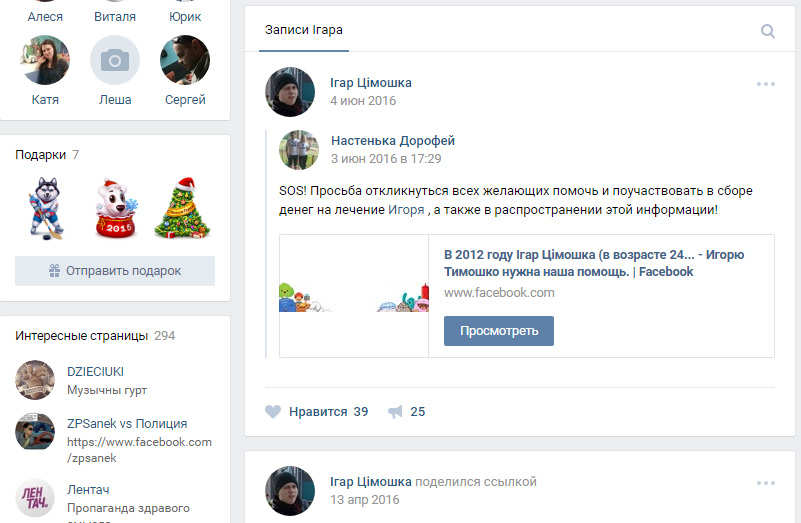This screenshot has width=801, height=523.
Task: Like the post with heart icon
Action: (273, 411)
